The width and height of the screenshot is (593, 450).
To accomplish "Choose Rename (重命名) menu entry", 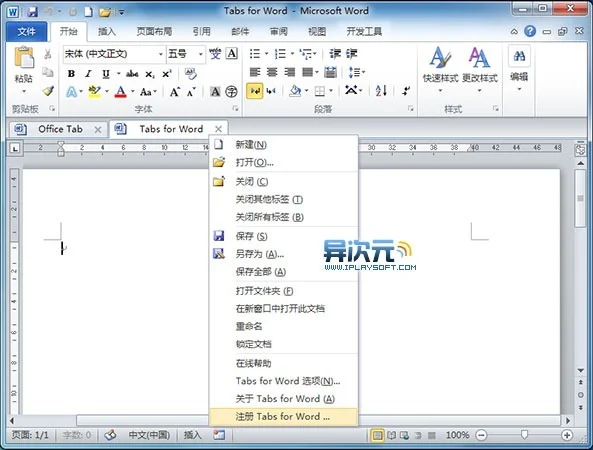I will [x=284, y=326].
